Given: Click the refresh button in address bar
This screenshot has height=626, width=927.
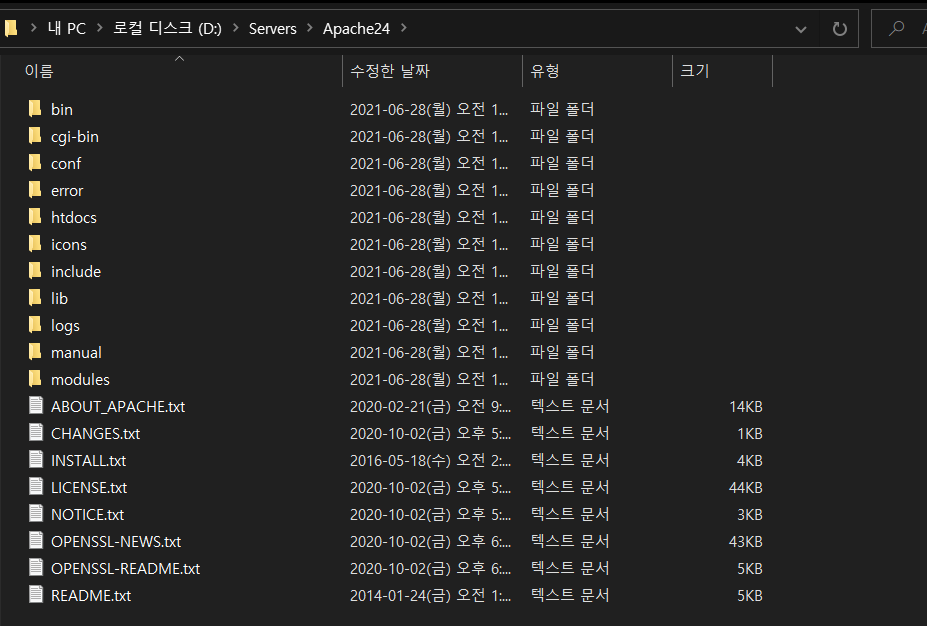Looking at the screenshot, I should [x=840, y=29].
